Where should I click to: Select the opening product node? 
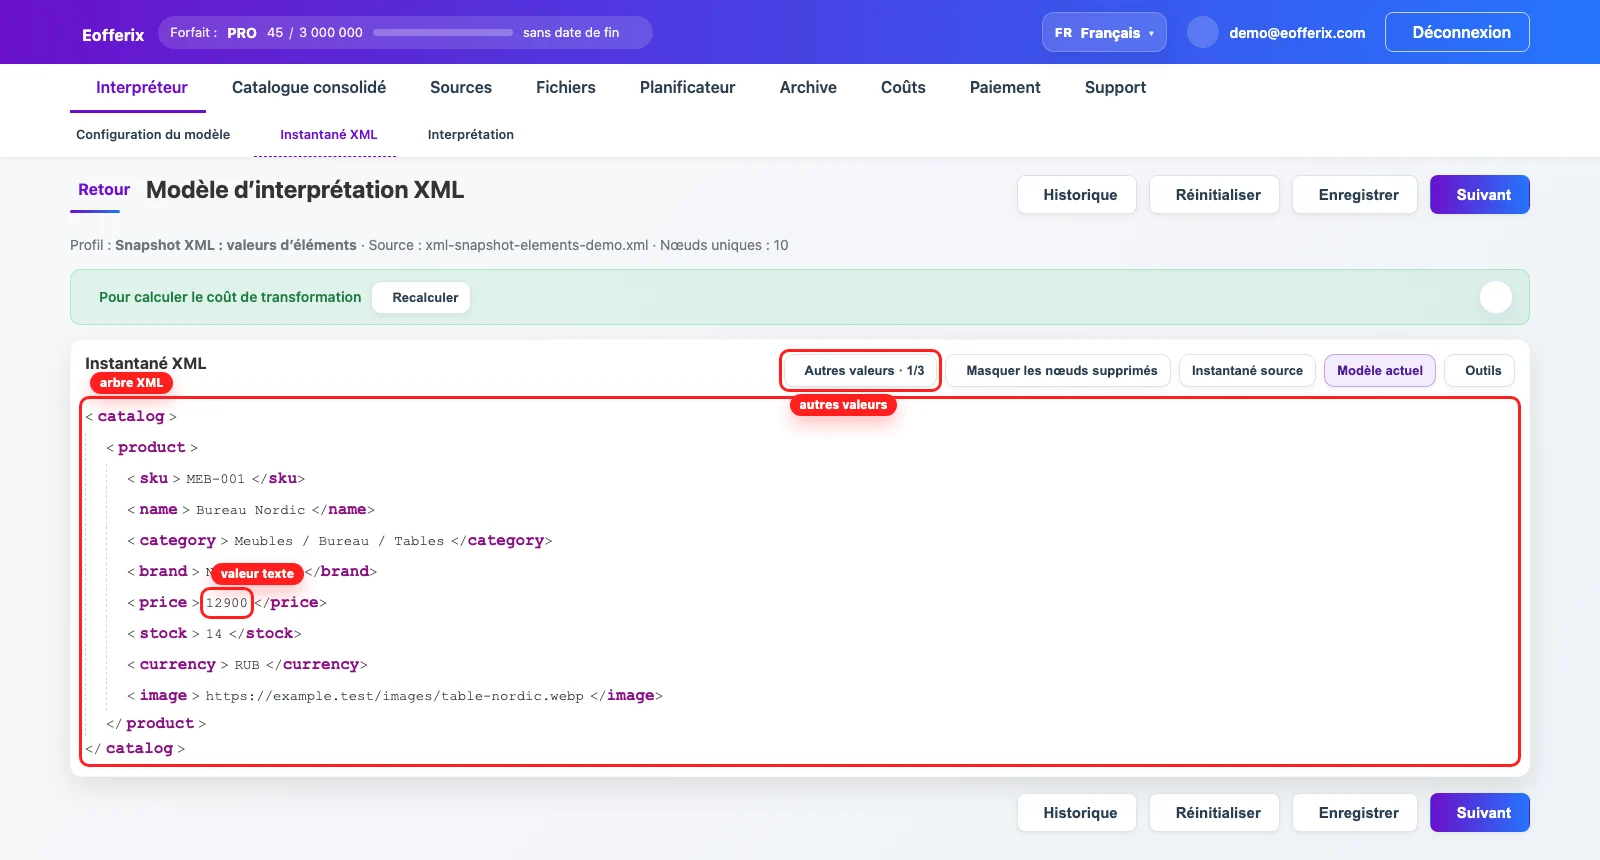[152, 447]
